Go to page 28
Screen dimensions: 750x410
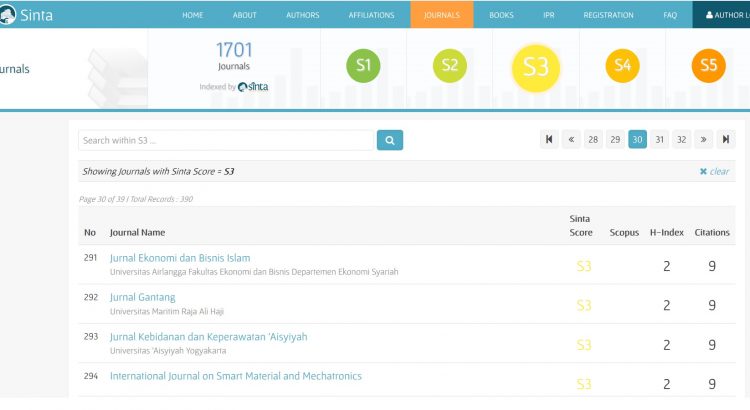(593, 139)
